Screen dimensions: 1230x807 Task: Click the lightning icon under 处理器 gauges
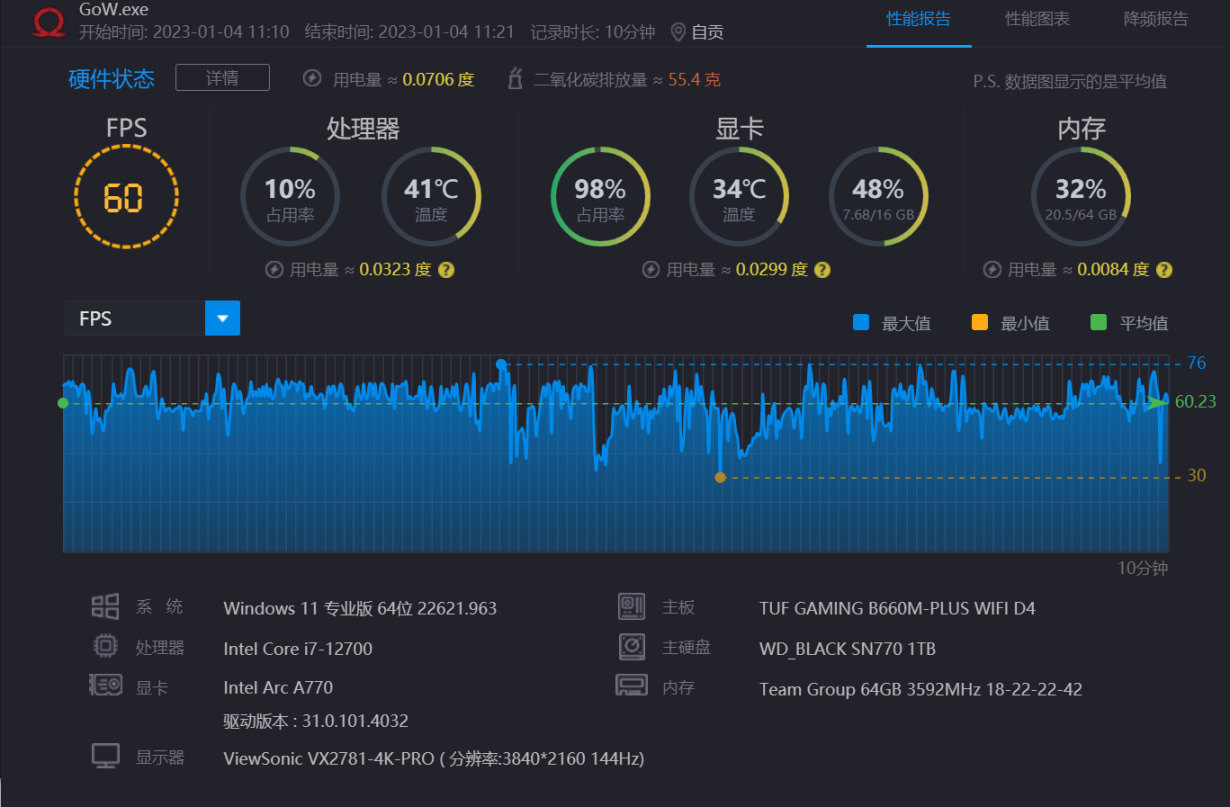click(x=274, y=270)
